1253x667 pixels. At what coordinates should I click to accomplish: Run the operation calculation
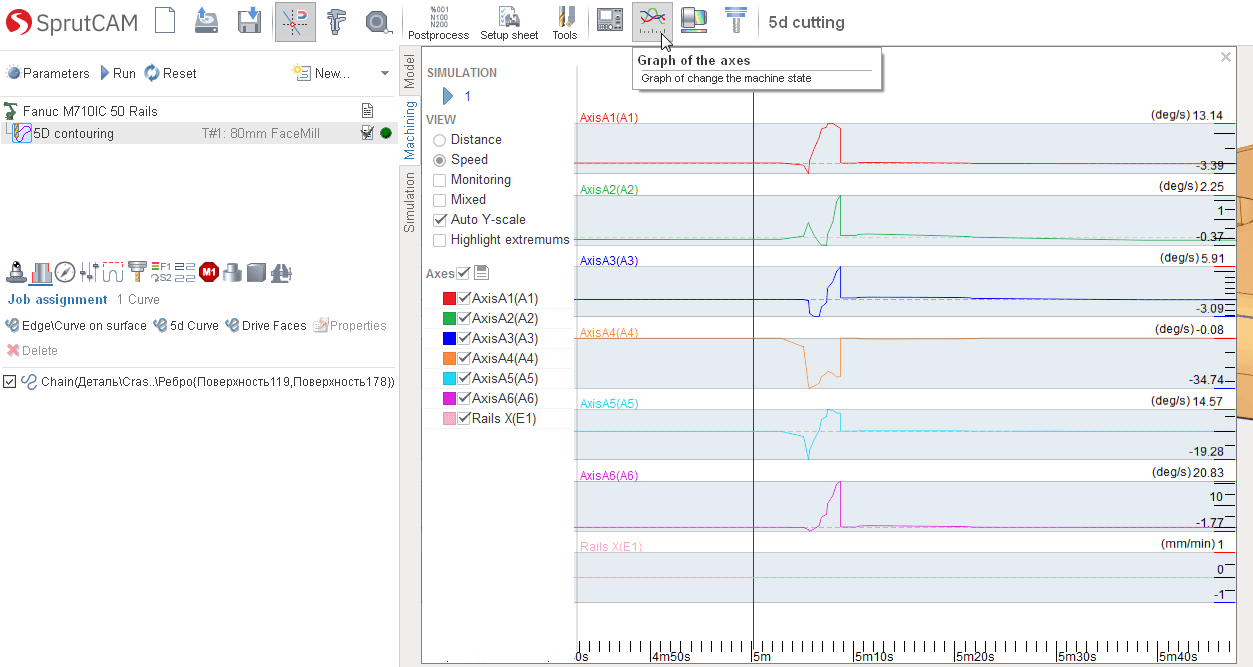tap(117, 73)
